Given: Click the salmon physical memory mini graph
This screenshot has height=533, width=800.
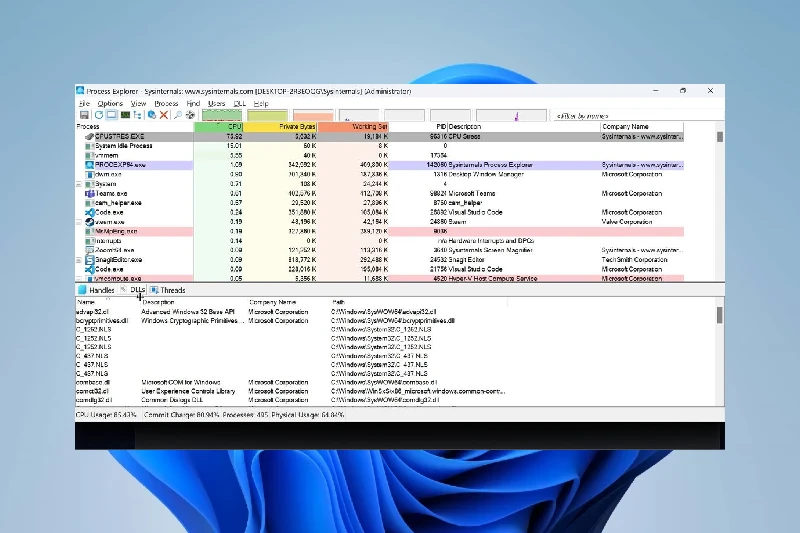Looking at the screenshot, I should point(313,115).
